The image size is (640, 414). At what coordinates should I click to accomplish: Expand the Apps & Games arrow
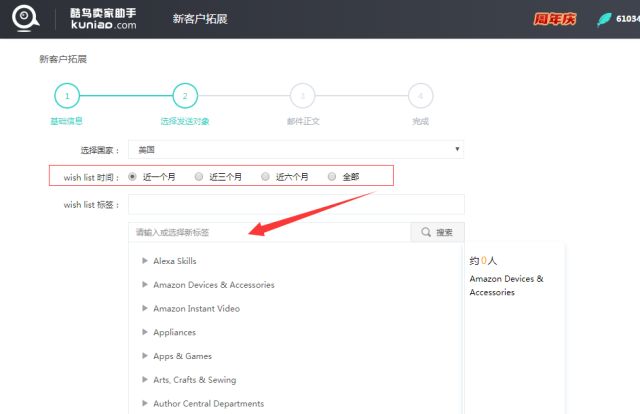coord(144,356)
